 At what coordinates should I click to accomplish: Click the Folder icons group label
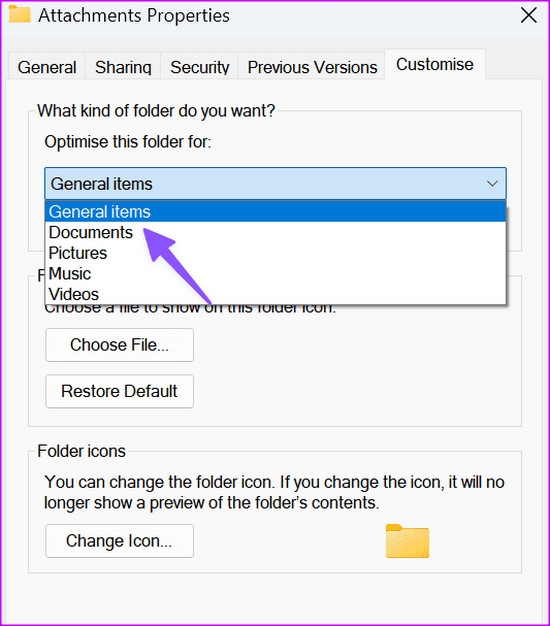[x=81, y=451]
